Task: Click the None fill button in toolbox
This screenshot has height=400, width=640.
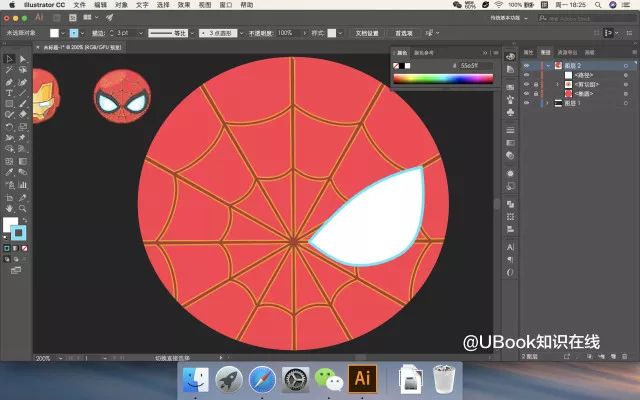Action: (24, 248)
